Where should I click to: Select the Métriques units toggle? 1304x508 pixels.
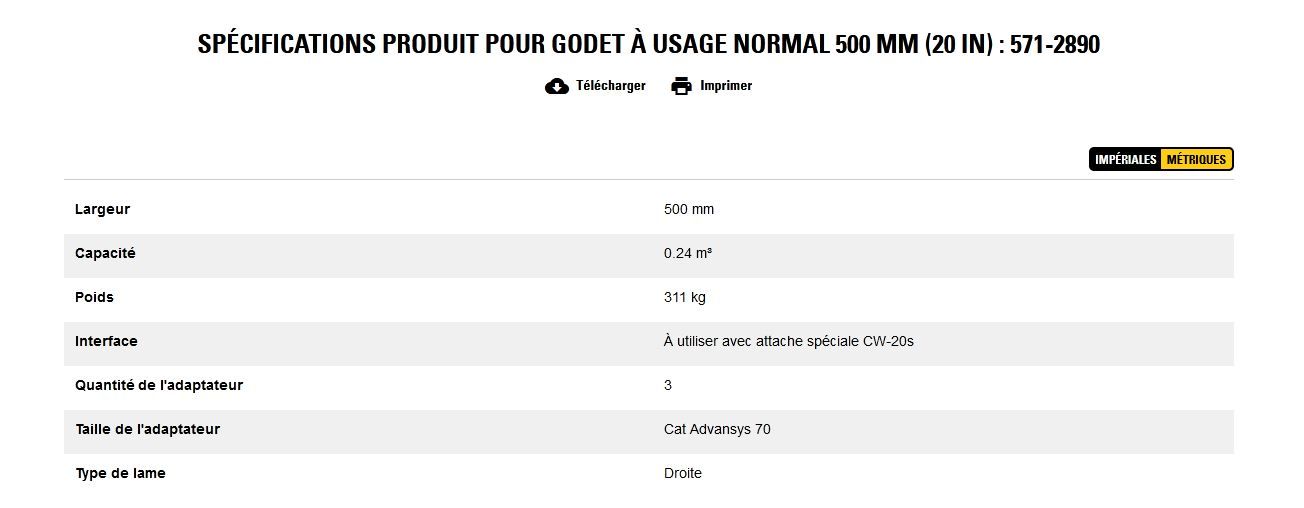1196,160
